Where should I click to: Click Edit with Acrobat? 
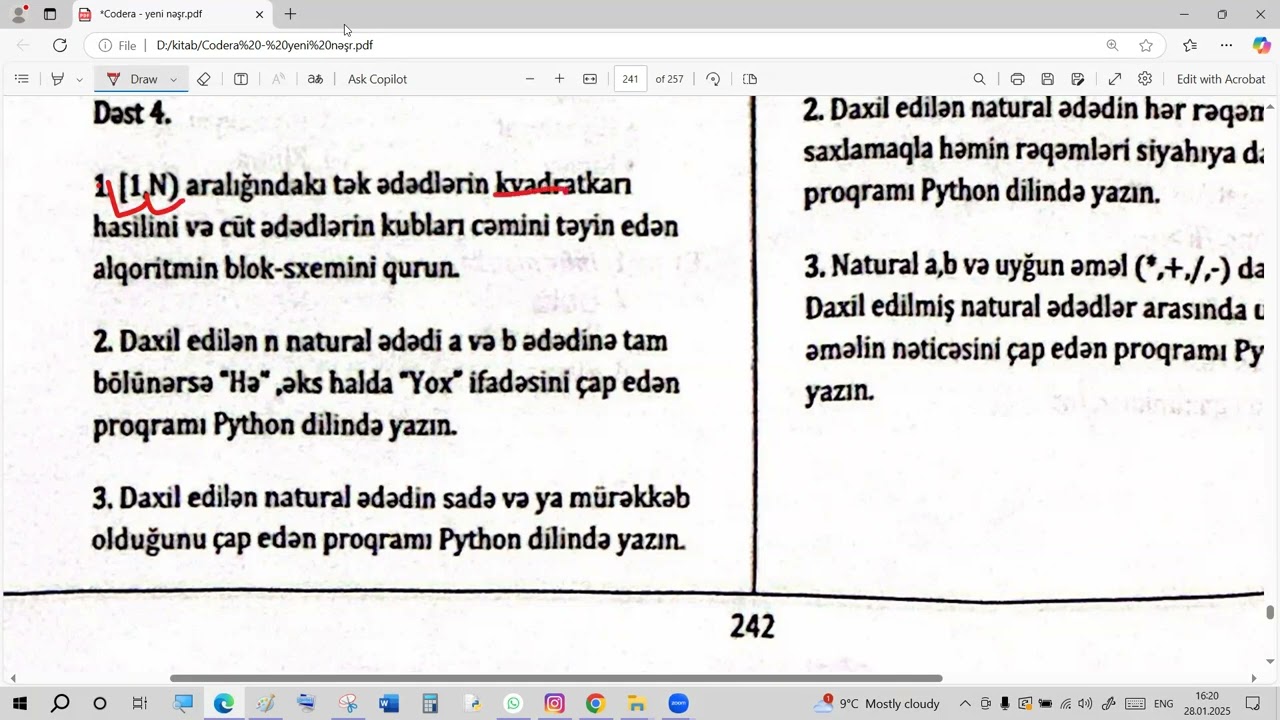click(1221, 79)
